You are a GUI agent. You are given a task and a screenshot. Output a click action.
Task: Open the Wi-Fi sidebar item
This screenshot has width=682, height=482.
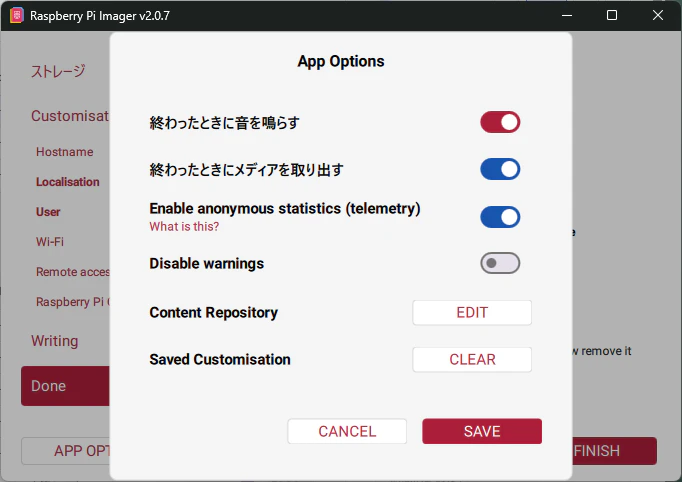(x=50, y=241)
